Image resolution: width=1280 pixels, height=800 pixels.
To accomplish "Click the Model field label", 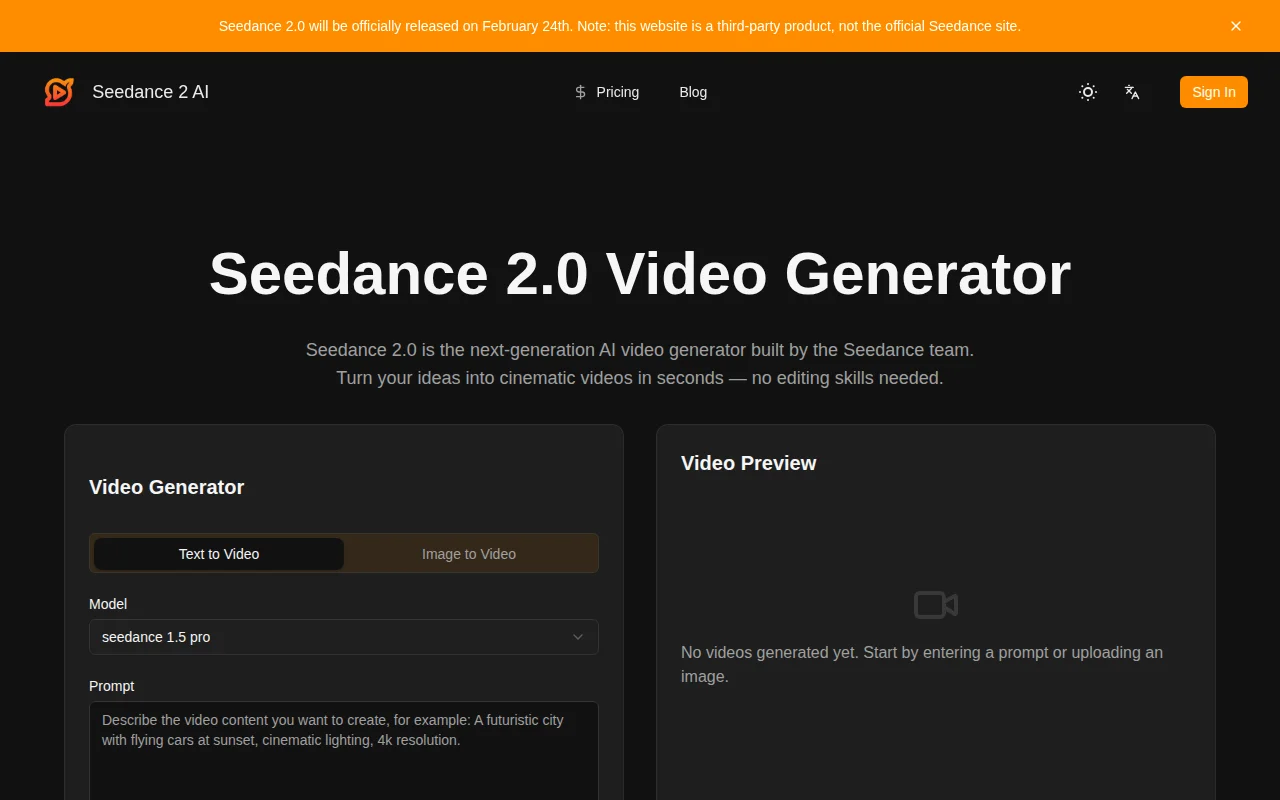I will (108, 604).
